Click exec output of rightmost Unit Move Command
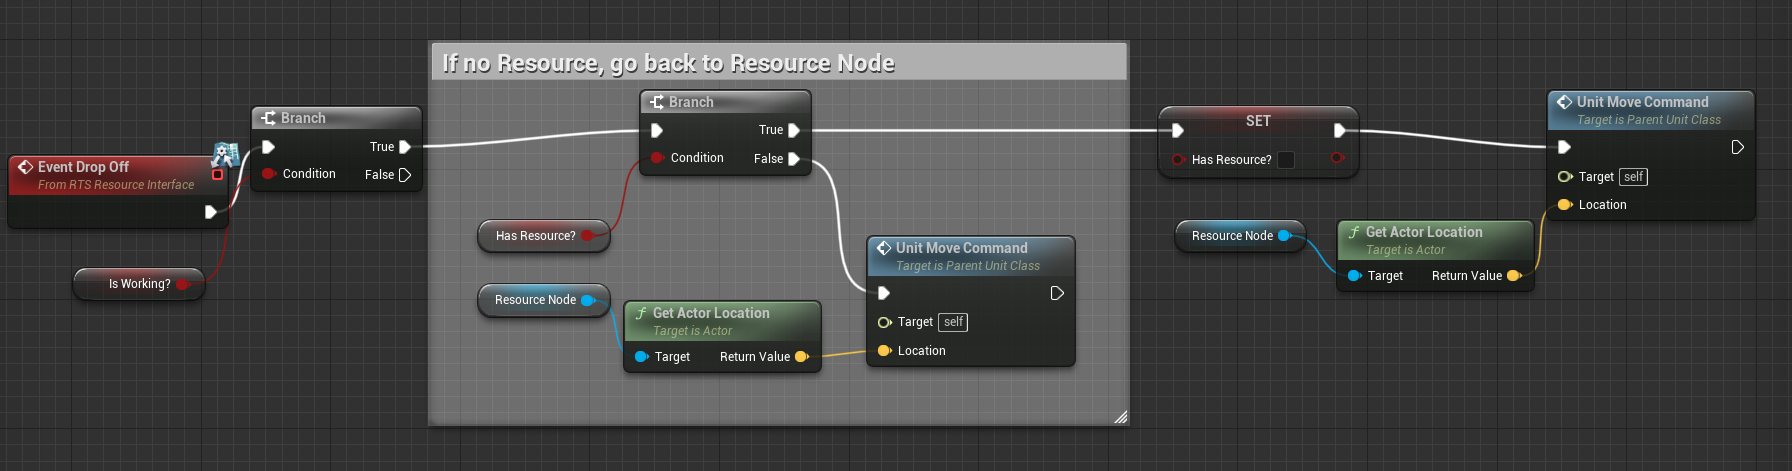This screenshot has height=471, width=1792. (x=1738, y=147)
